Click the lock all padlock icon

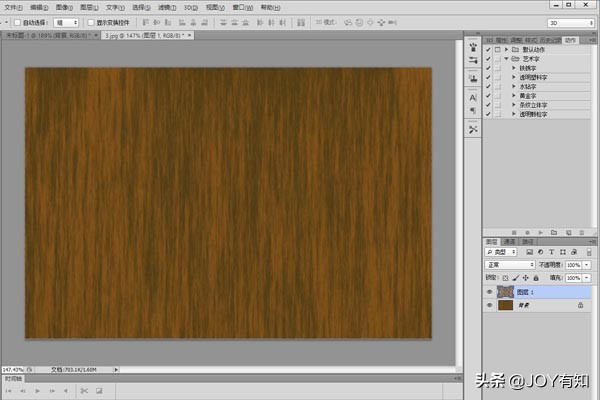(535, 277)
